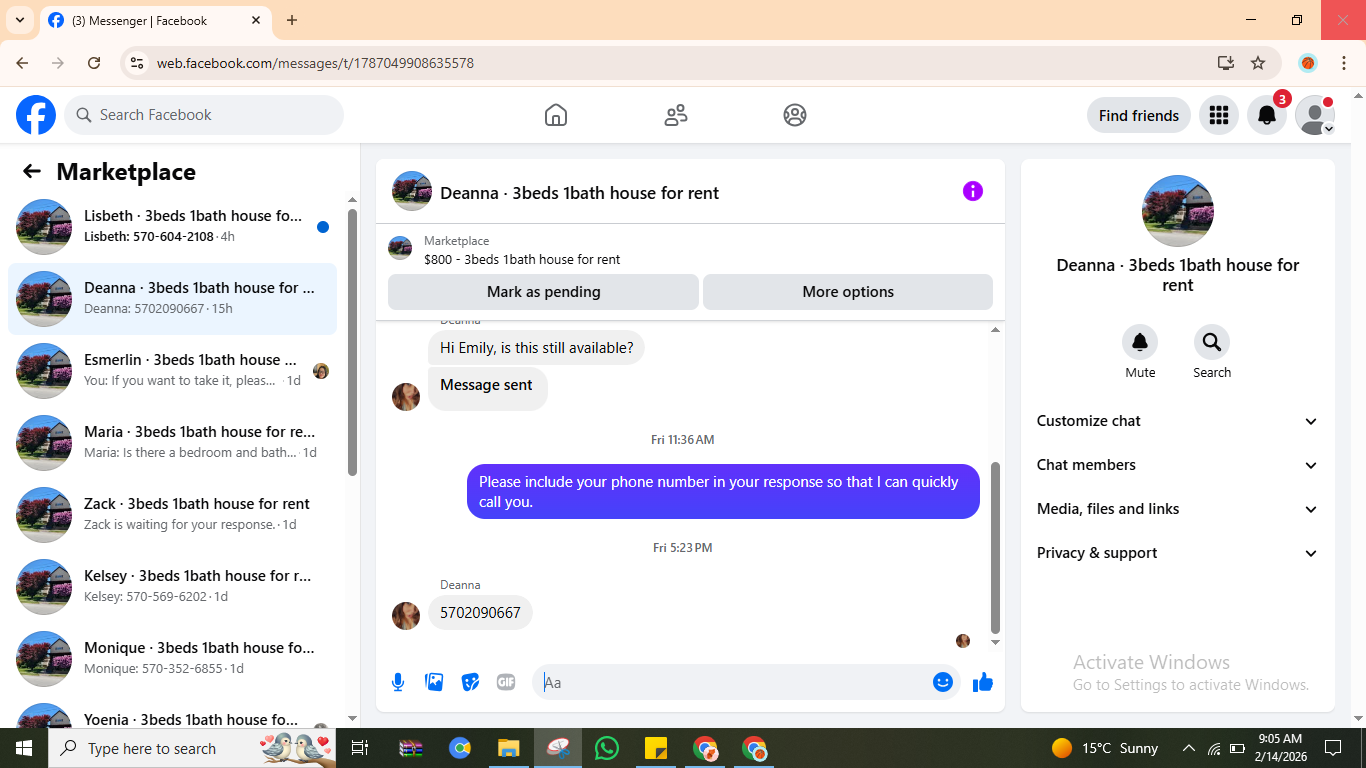Send a thumbs-up like
The image size is (1366, 768).
coord(983,682)
